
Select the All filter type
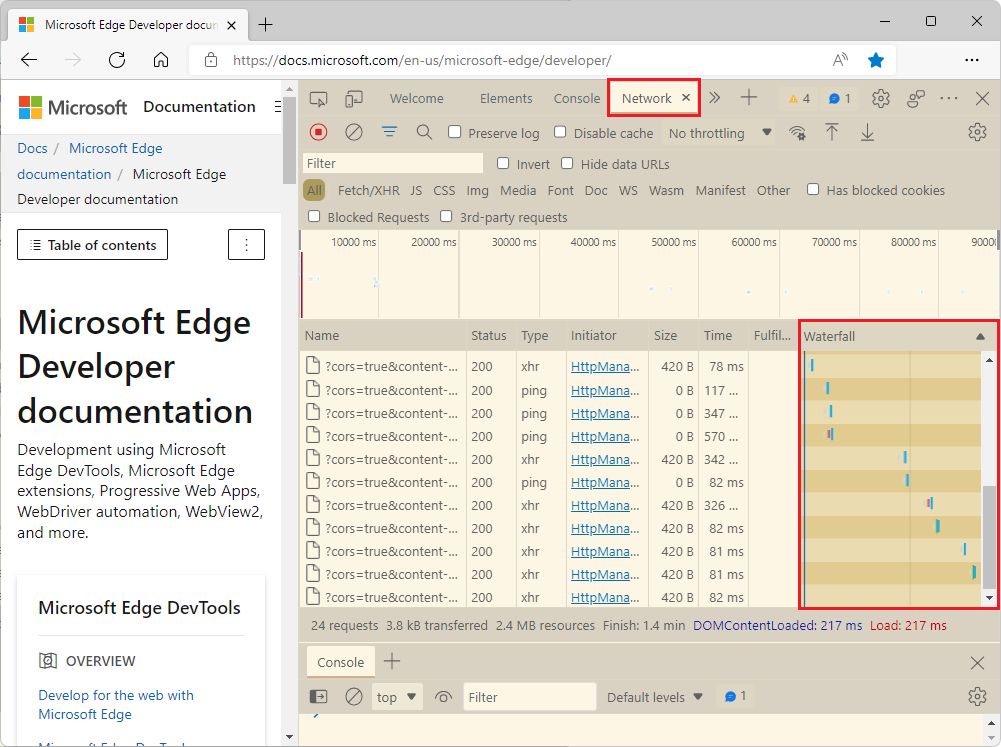(314, 190)
